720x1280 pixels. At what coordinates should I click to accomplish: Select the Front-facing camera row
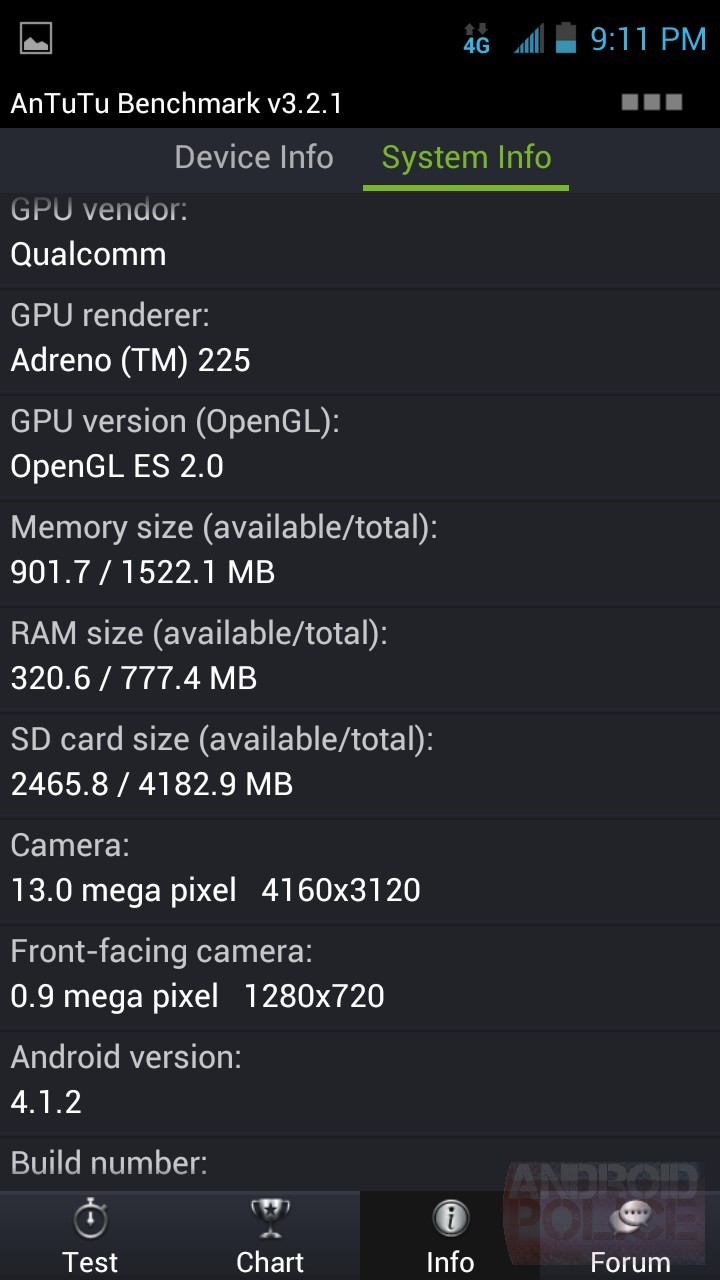coord(360,978)
